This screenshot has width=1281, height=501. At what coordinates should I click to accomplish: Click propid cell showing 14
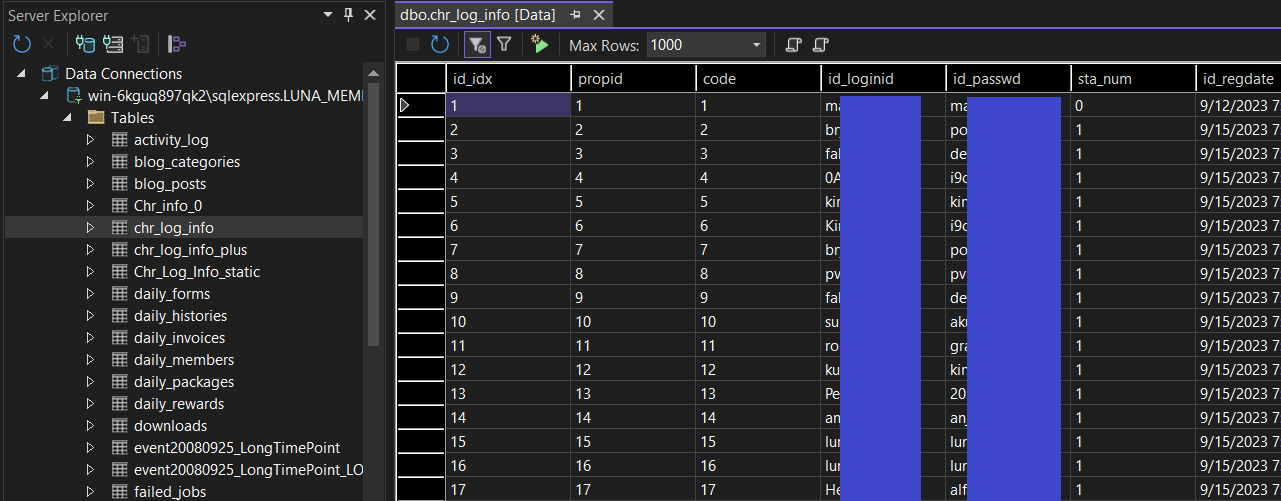coord(634,417)
